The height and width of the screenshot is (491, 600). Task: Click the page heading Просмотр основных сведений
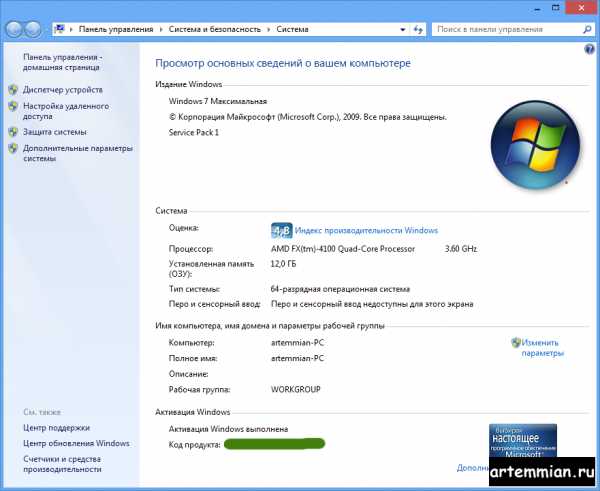pyautogui.click(x=283, y=63)
